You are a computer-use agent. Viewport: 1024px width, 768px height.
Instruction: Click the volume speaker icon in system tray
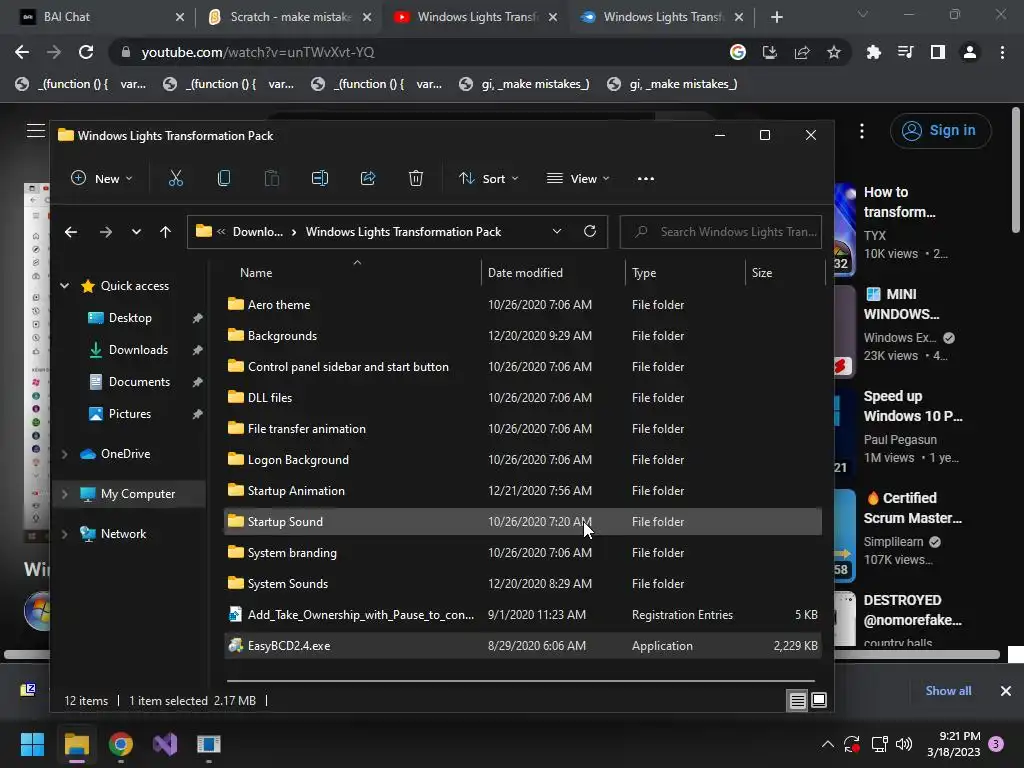coord(904,744)
